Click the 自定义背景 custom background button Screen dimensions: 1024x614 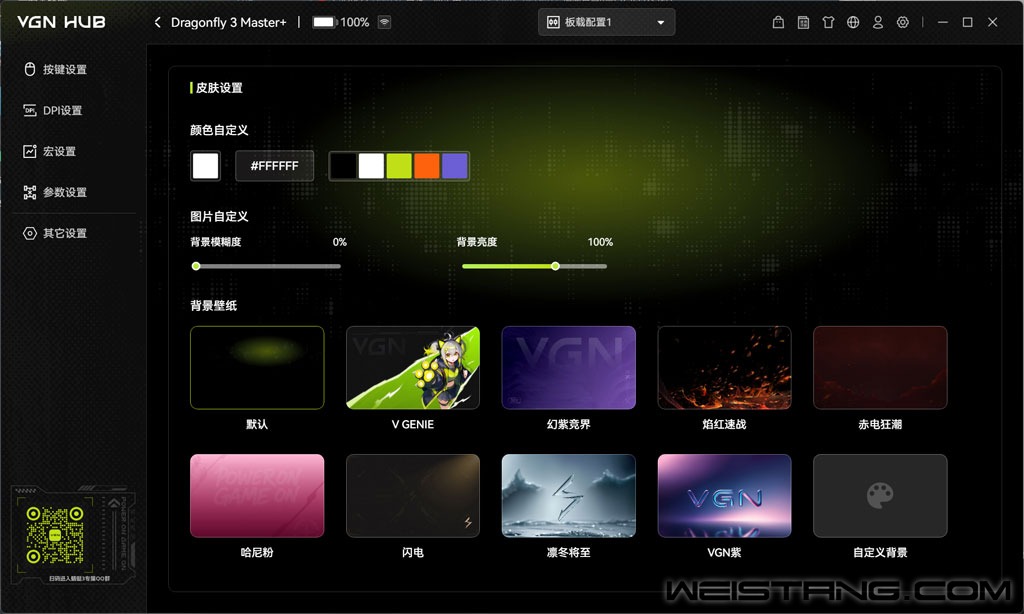(880, 496)
